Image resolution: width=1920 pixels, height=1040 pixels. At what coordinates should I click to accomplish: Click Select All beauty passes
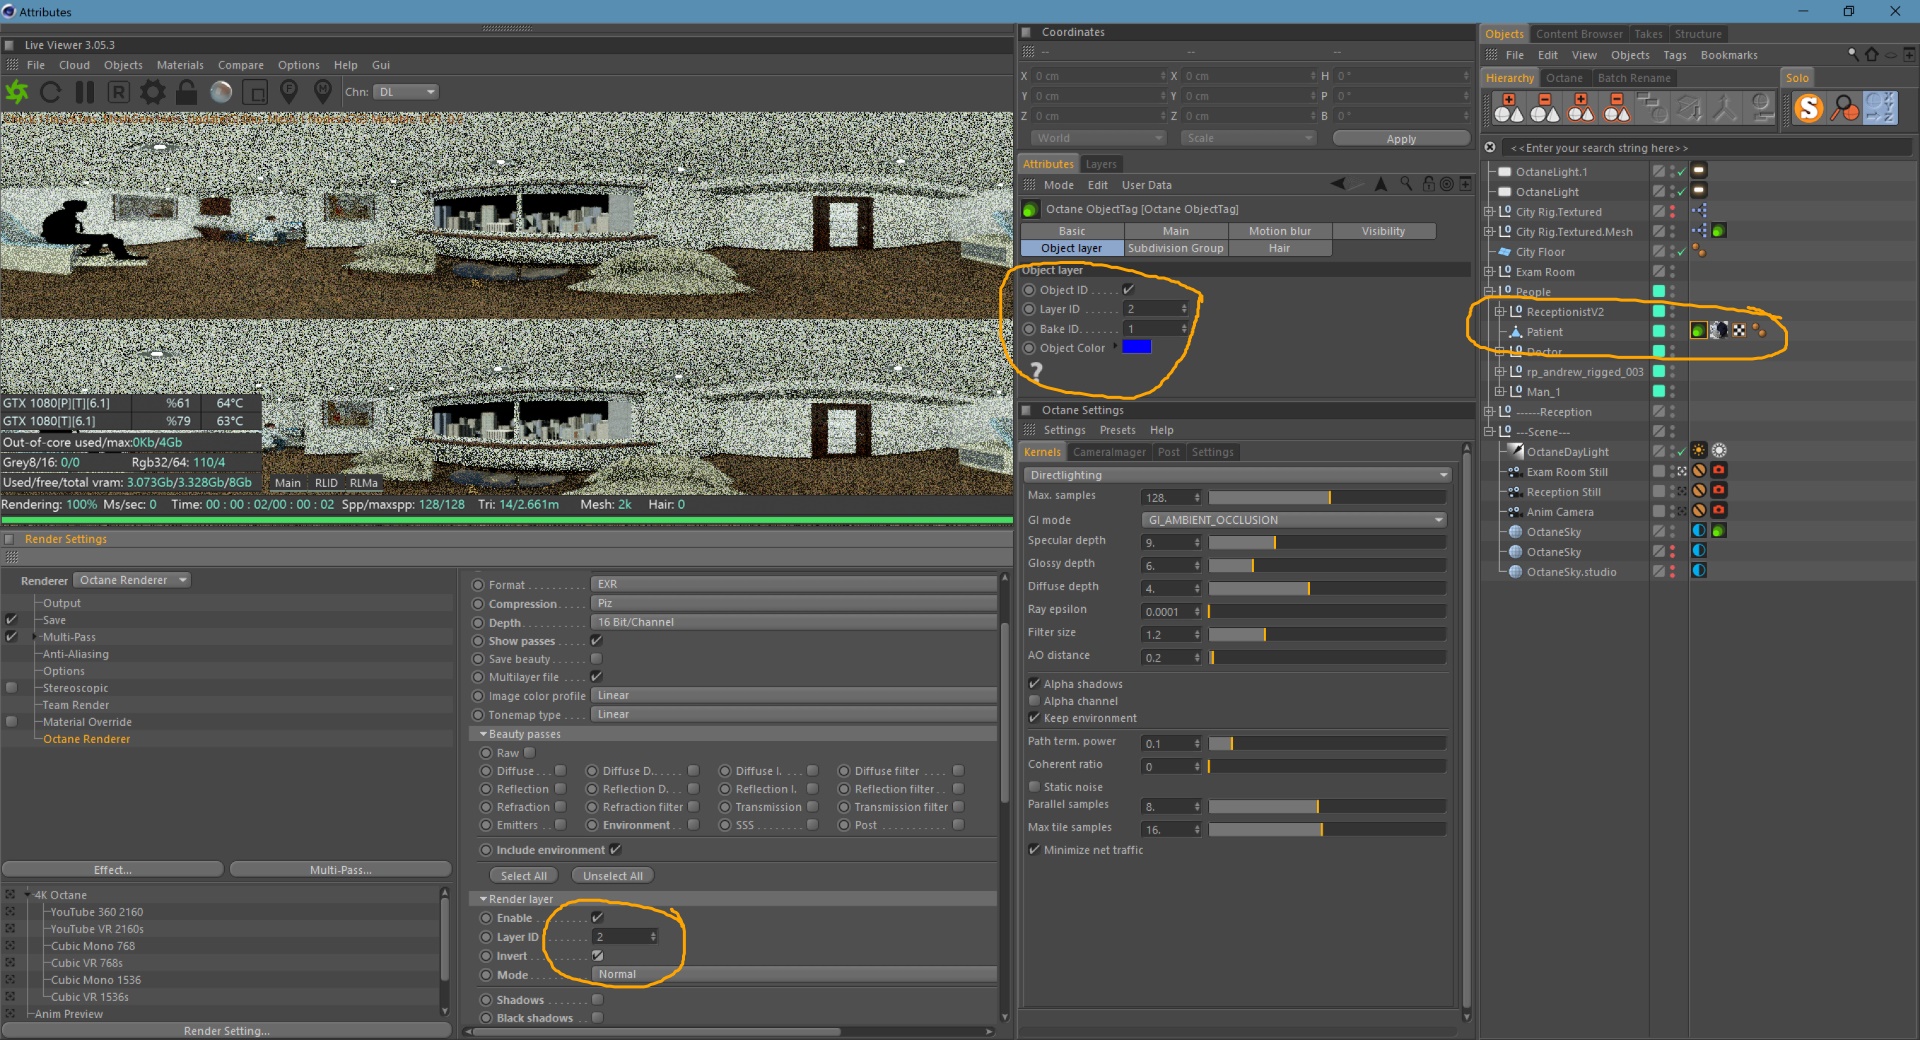[x=524, y=876]
